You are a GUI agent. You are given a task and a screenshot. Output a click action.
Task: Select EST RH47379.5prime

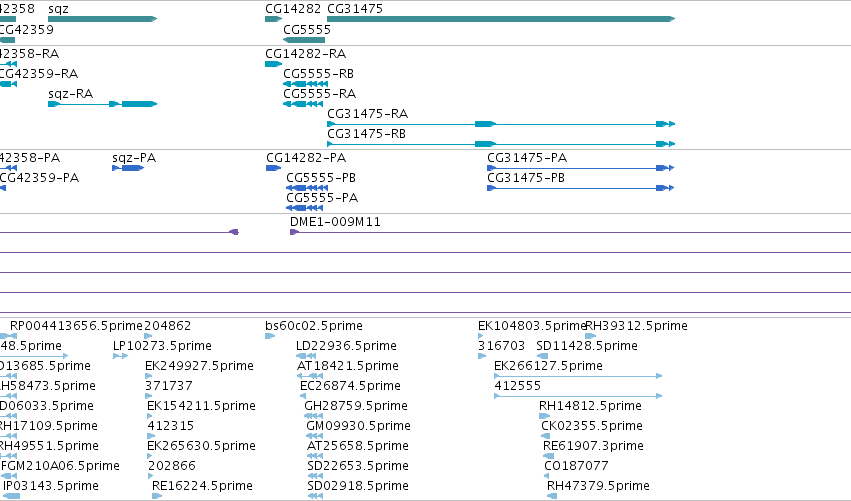(598, 486)
